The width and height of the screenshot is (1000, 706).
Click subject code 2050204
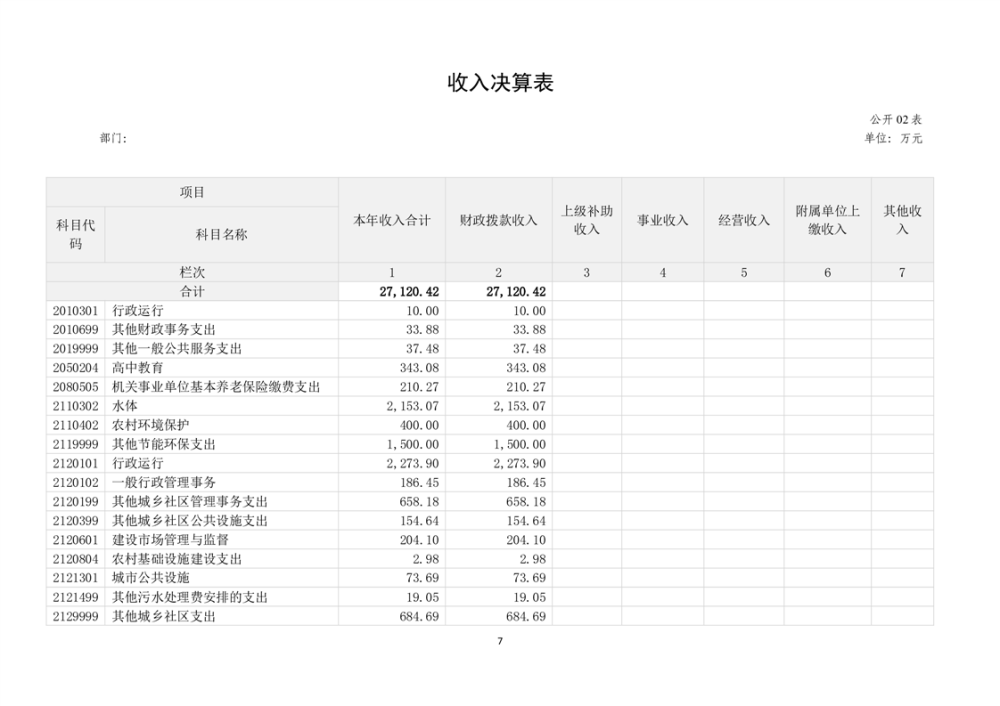[75, 368]
